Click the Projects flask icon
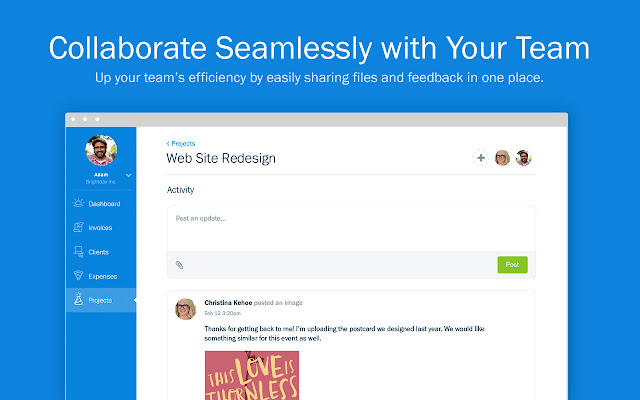The height and width of the screenshot is (400, 640). point(78,300)
